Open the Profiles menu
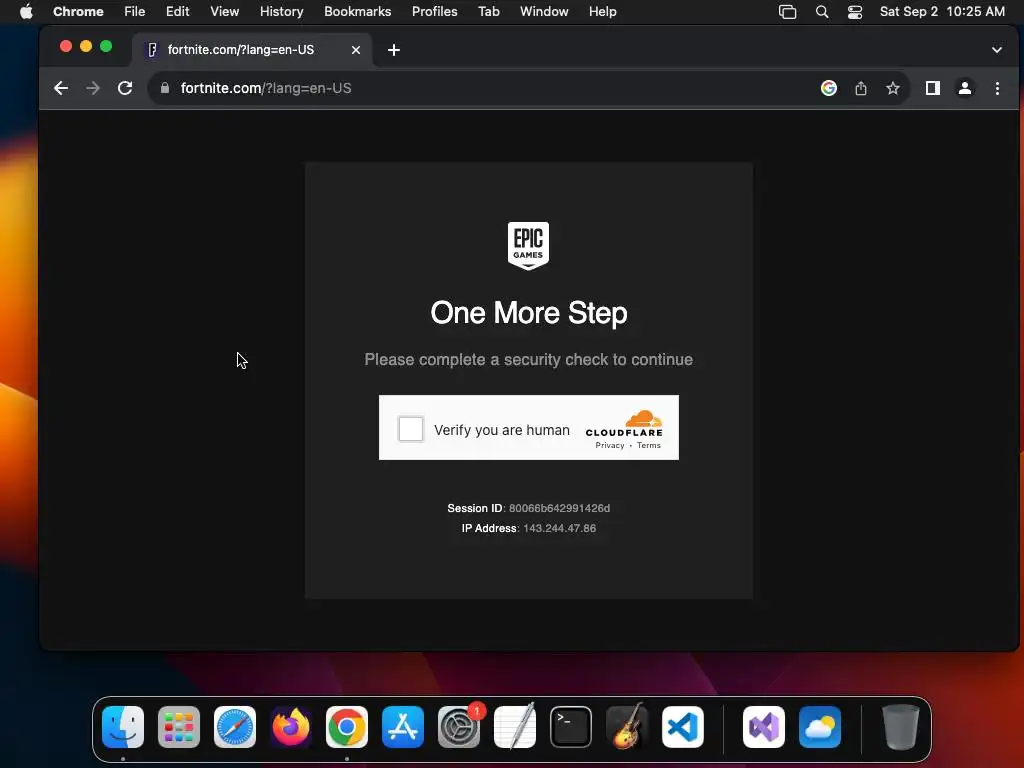1024x768 pixels. [x=434, y=12]
